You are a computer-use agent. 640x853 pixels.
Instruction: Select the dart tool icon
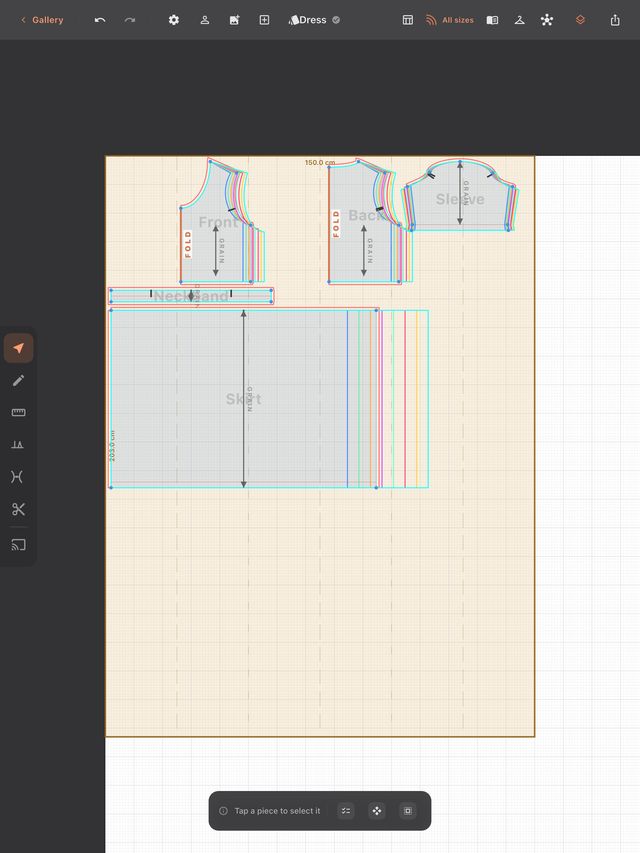(x=17, y=444)
